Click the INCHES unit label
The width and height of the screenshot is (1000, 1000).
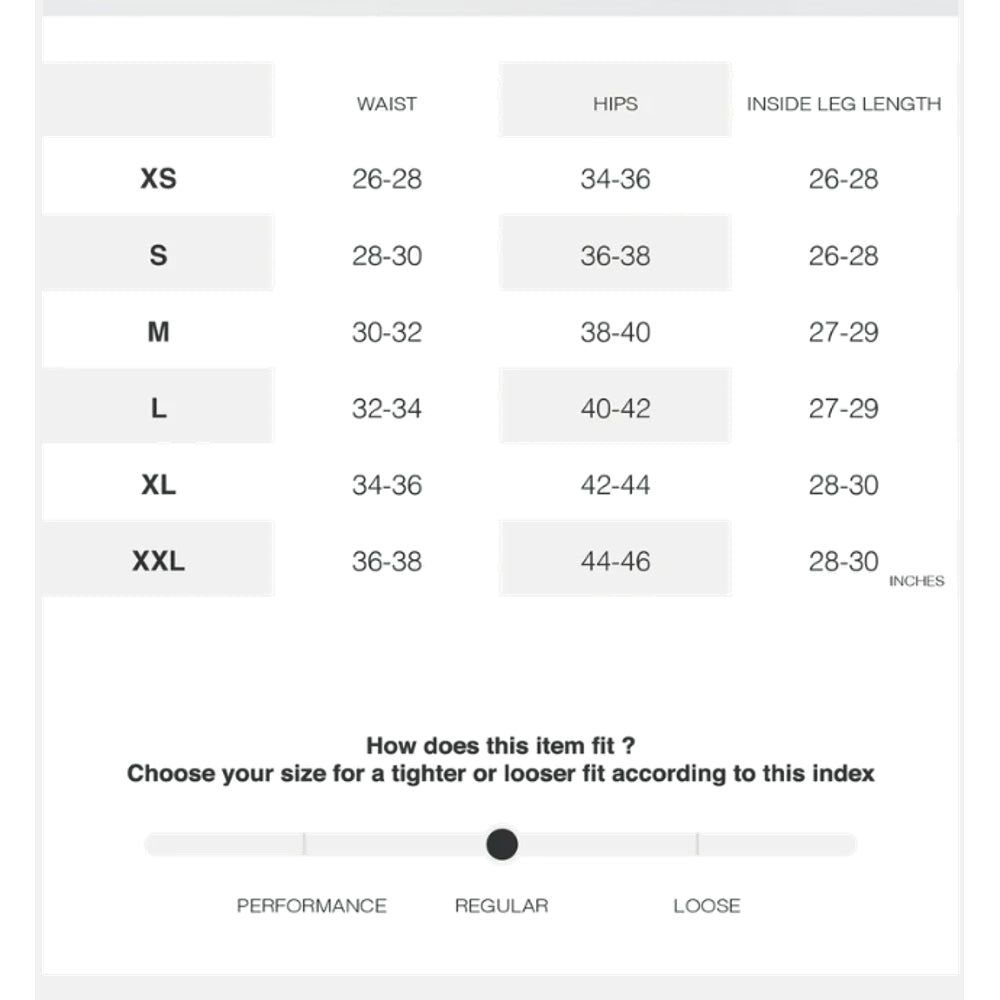(x=916, y=581)
